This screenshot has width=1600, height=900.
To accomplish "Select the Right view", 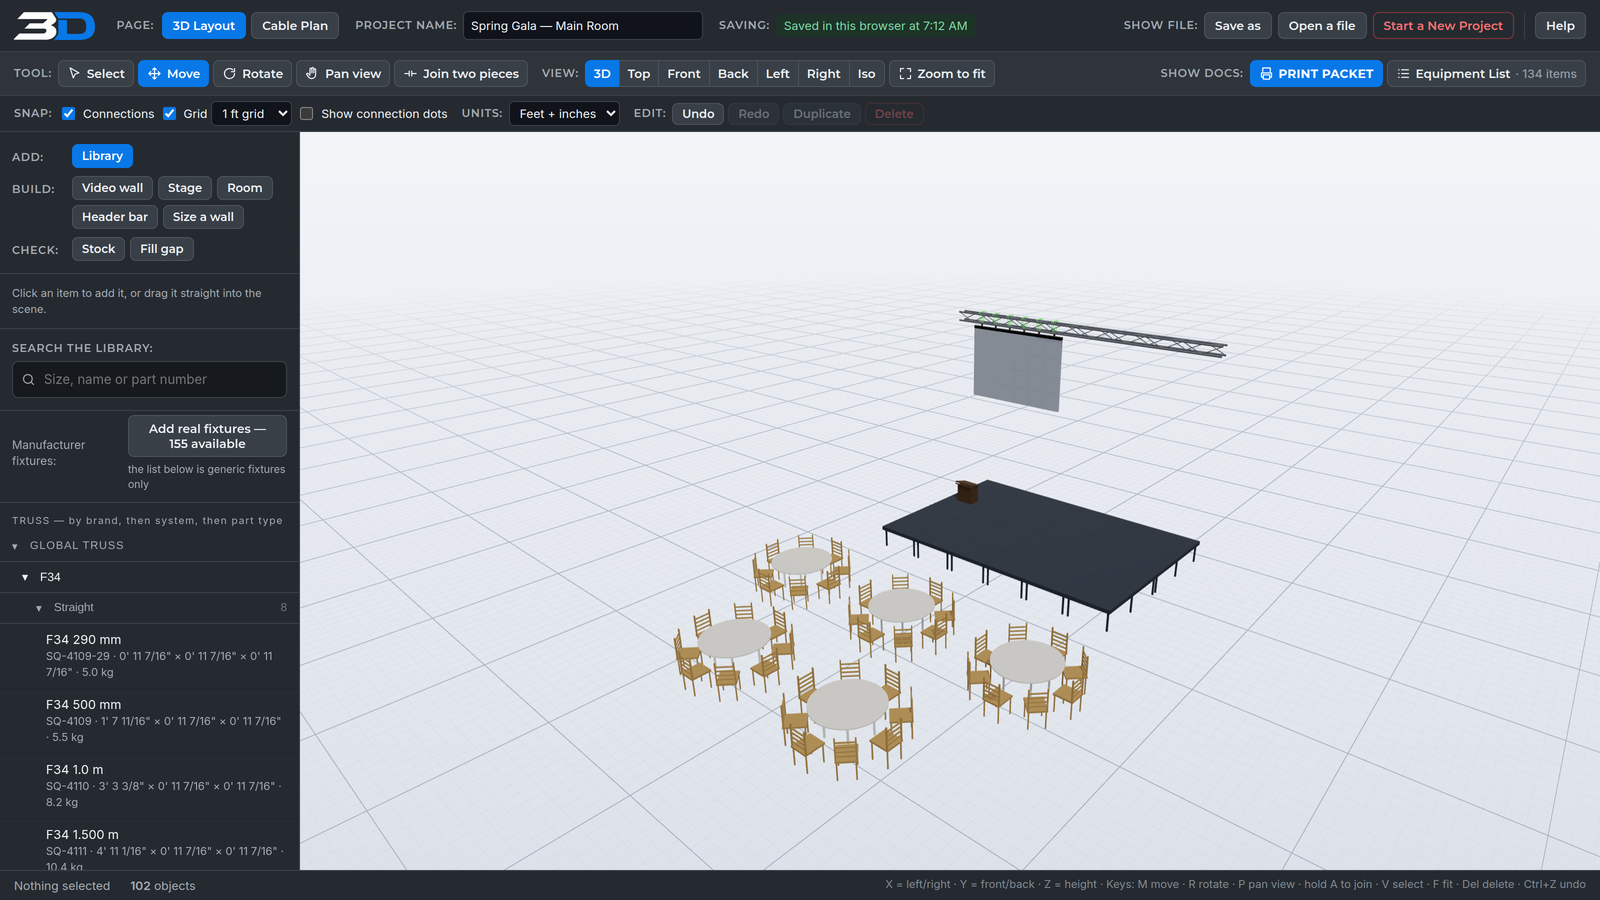I will click(823, 74).
